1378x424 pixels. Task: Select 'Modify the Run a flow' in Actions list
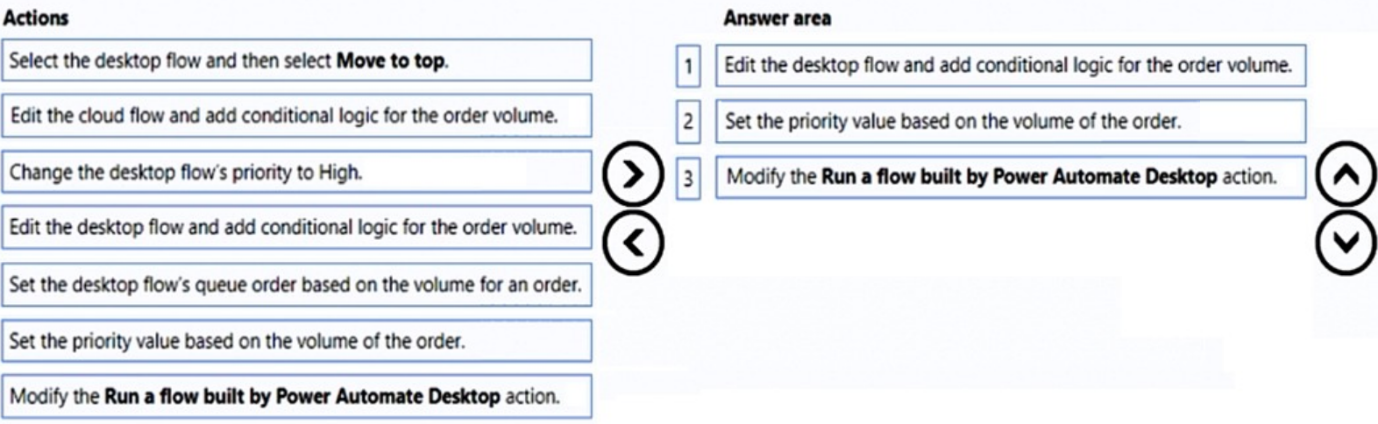point(297,396)
